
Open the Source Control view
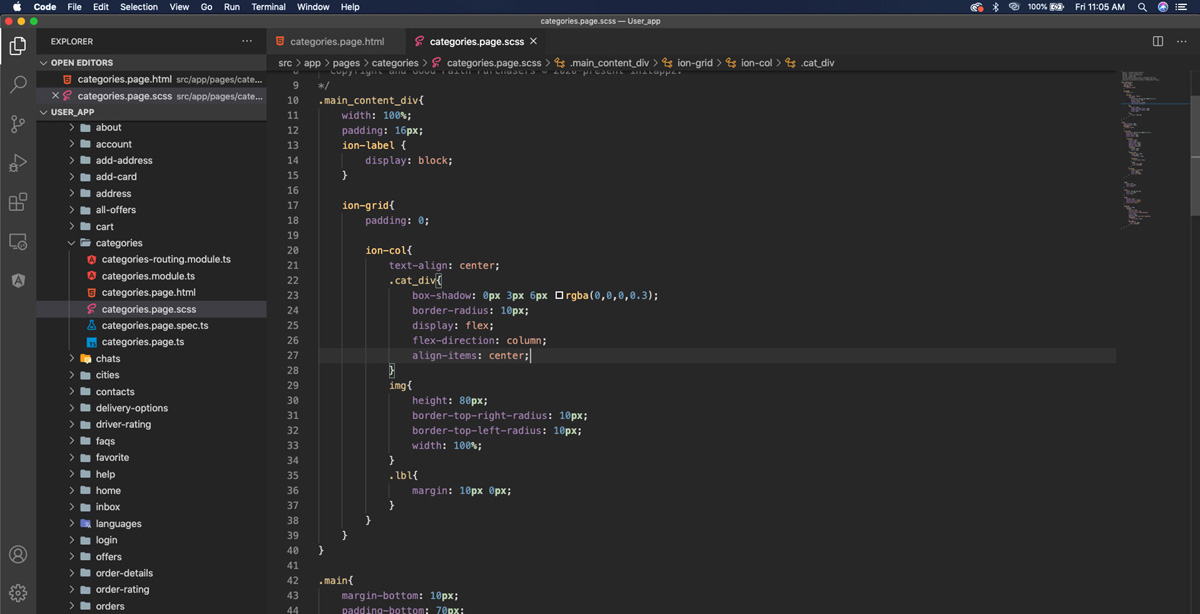click(x=18, y=124)
